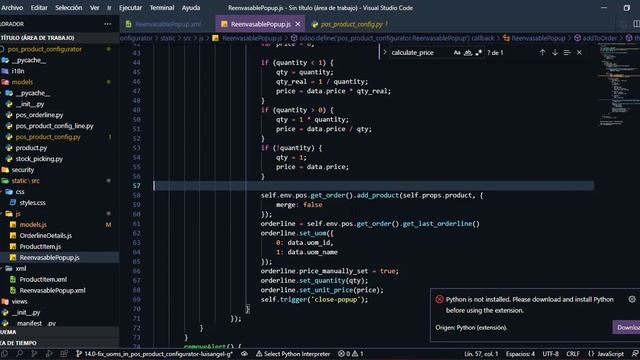Image resolution: width=640 pixels, height=360 pixels.
Task: Switch to pos_product_config.py editor tab
Action: (x=351, y=24)
